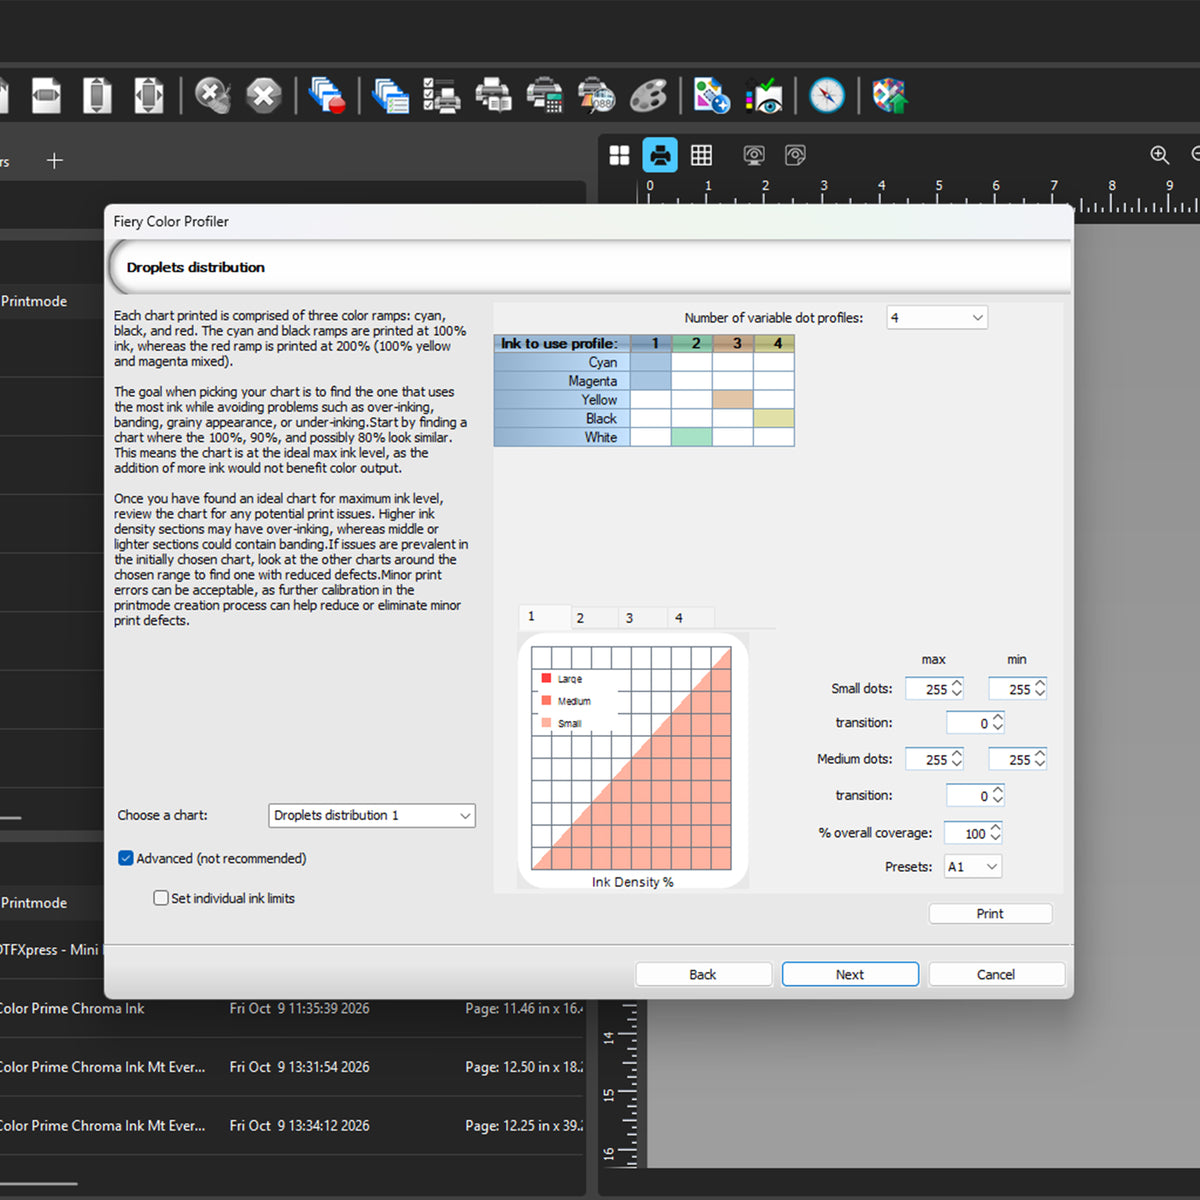The width and height of the screenshot is (1200, 1200).
Task: Click Next to continue the profiler
Action: pos(850,974)
